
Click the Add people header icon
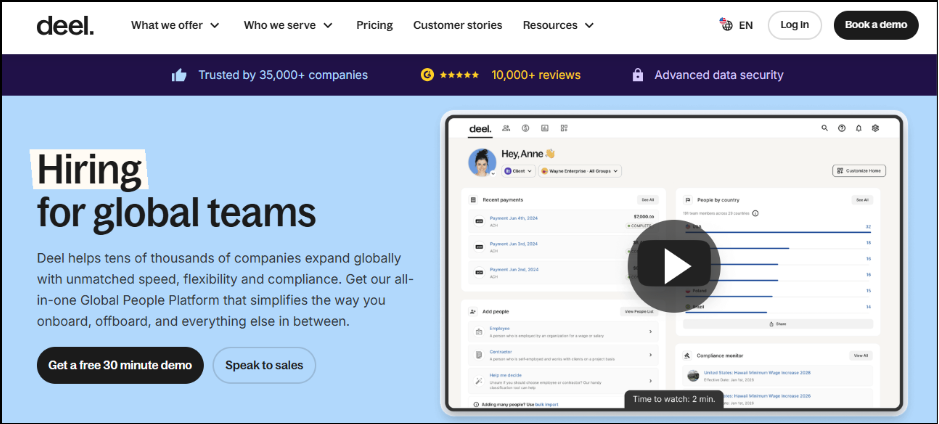click(473, 311)
